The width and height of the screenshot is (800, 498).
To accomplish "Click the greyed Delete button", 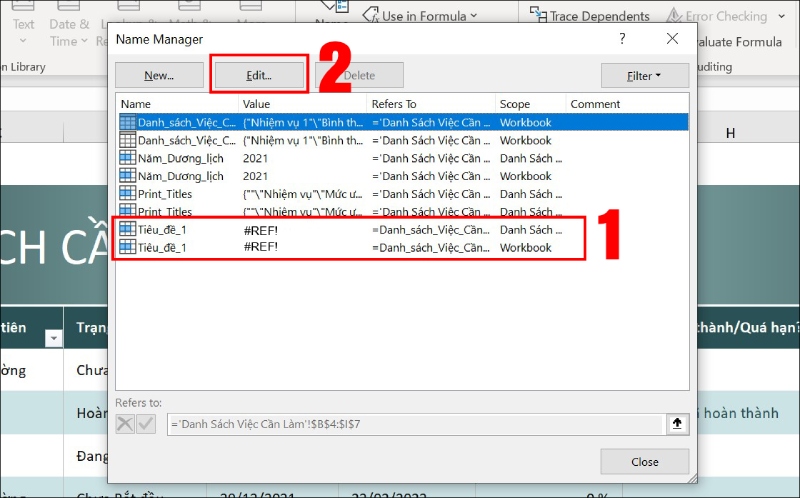I will click(x=359, y=76).
